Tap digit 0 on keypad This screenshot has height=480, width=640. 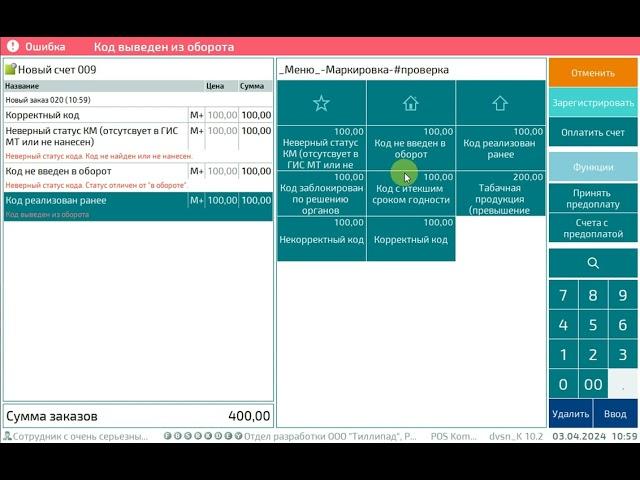(x=563, y=384)
